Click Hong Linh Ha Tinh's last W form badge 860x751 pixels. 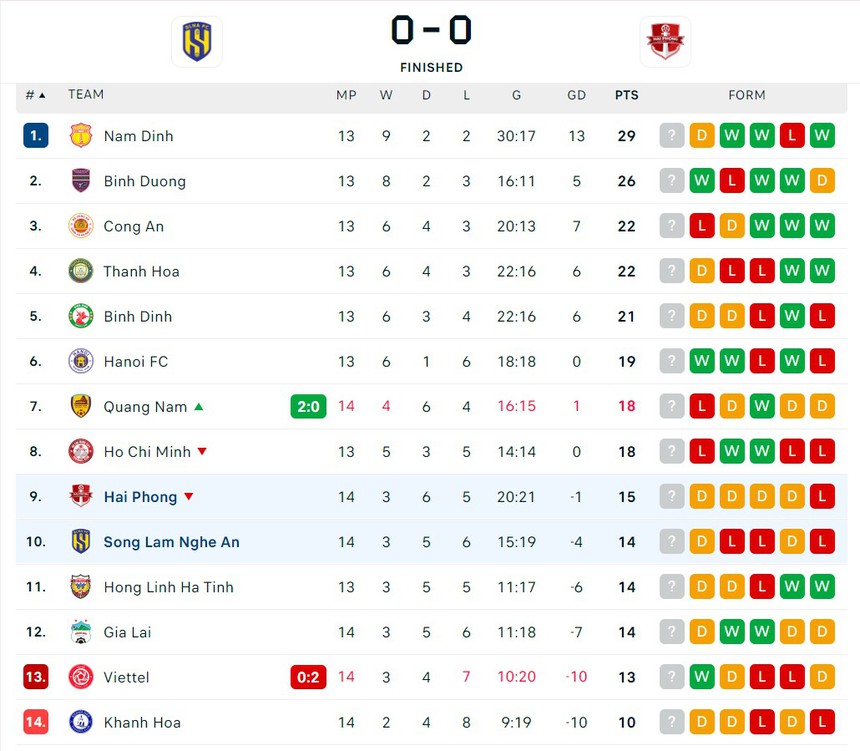point(822,587)
